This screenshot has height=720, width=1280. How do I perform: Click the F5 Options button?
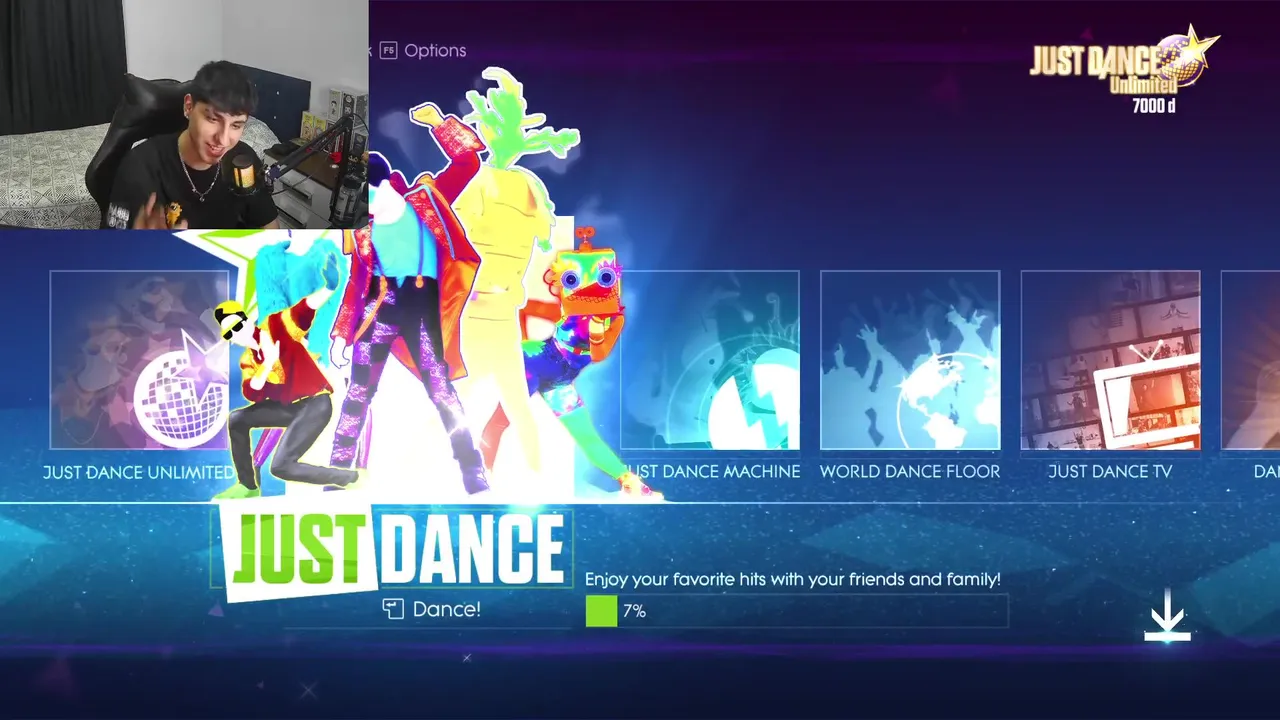tap(423, 50)
